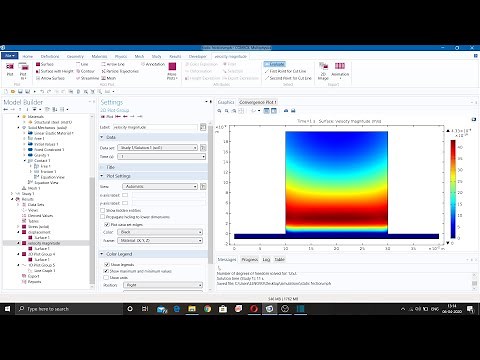Click the Evaluate button
Viewport: 480px width, 360px height.
point(275,64)
